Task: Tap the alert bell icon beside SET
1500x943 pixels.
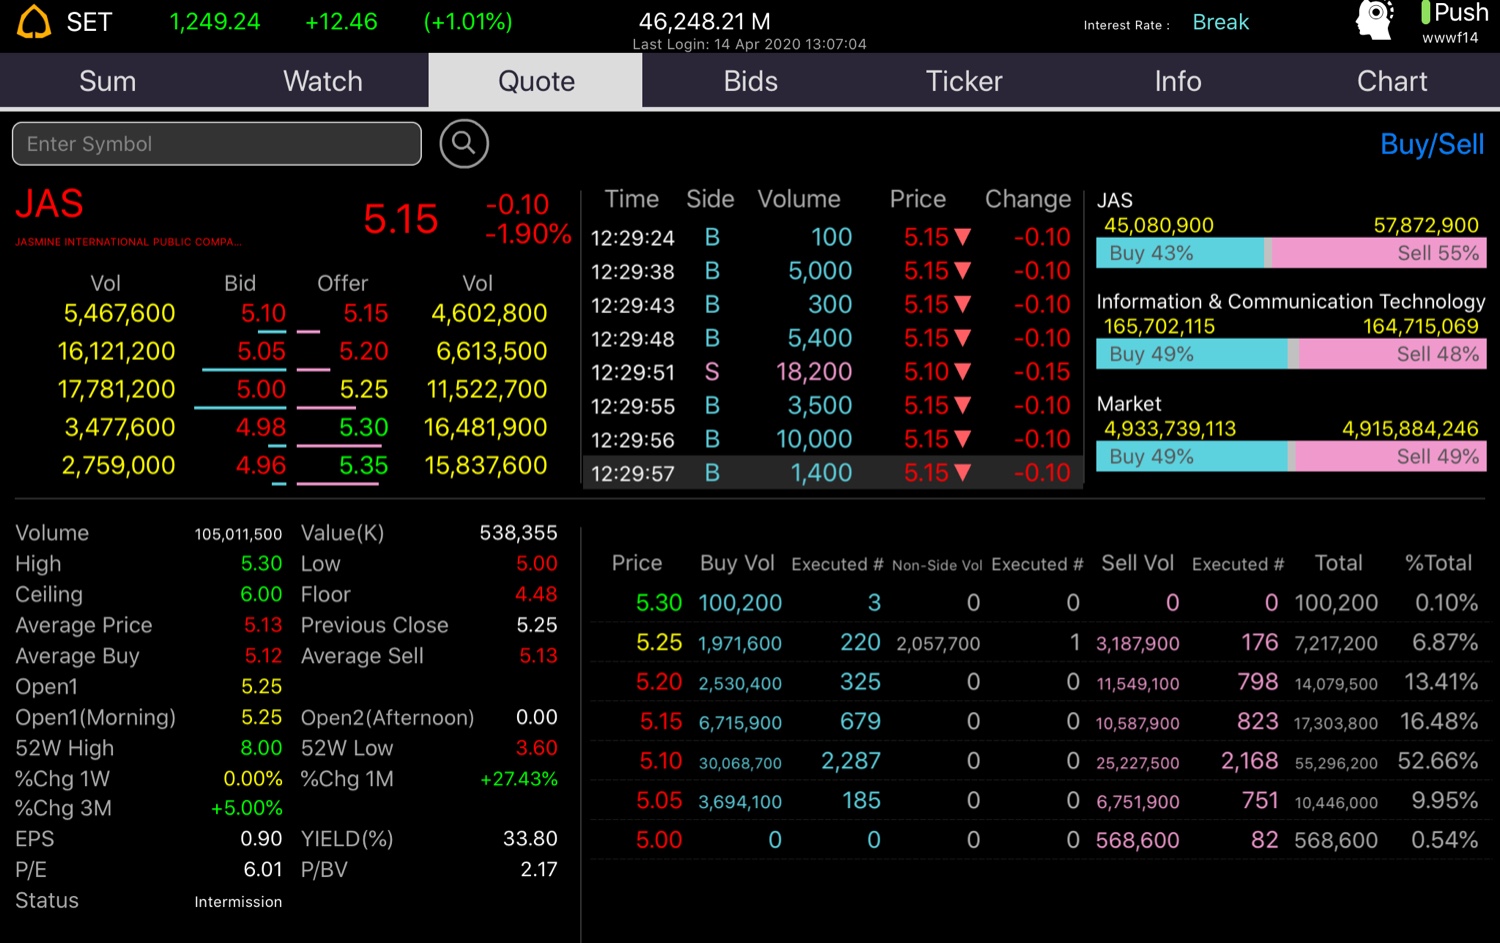Action: (34, 22)
